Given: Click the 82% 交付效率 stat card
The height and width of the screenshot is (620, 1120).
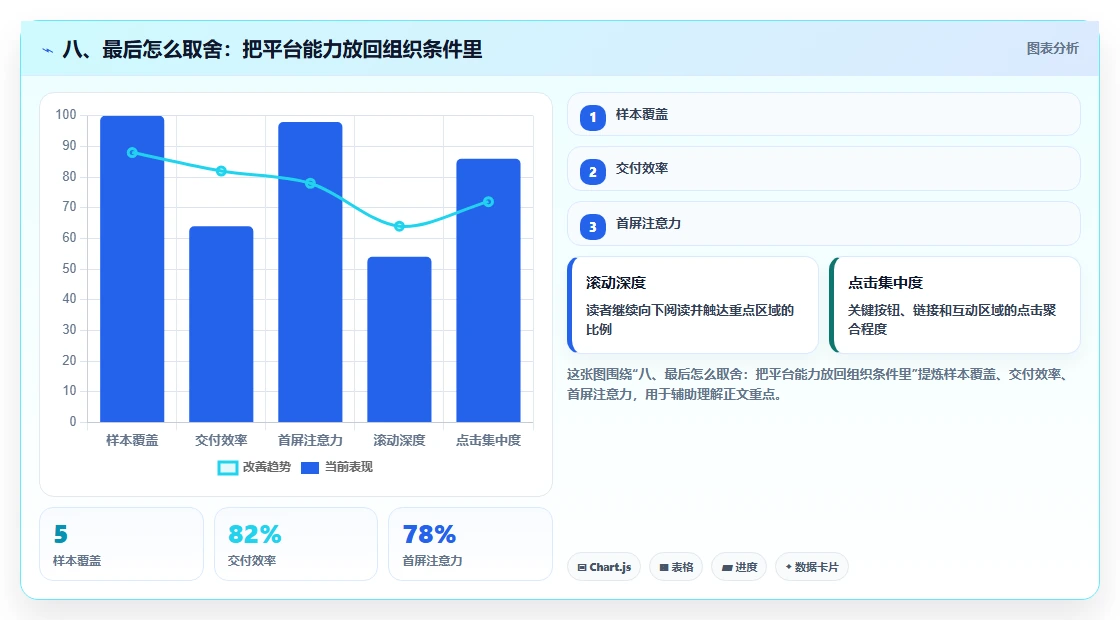Looking at the screenshot, I should (296, 544).
